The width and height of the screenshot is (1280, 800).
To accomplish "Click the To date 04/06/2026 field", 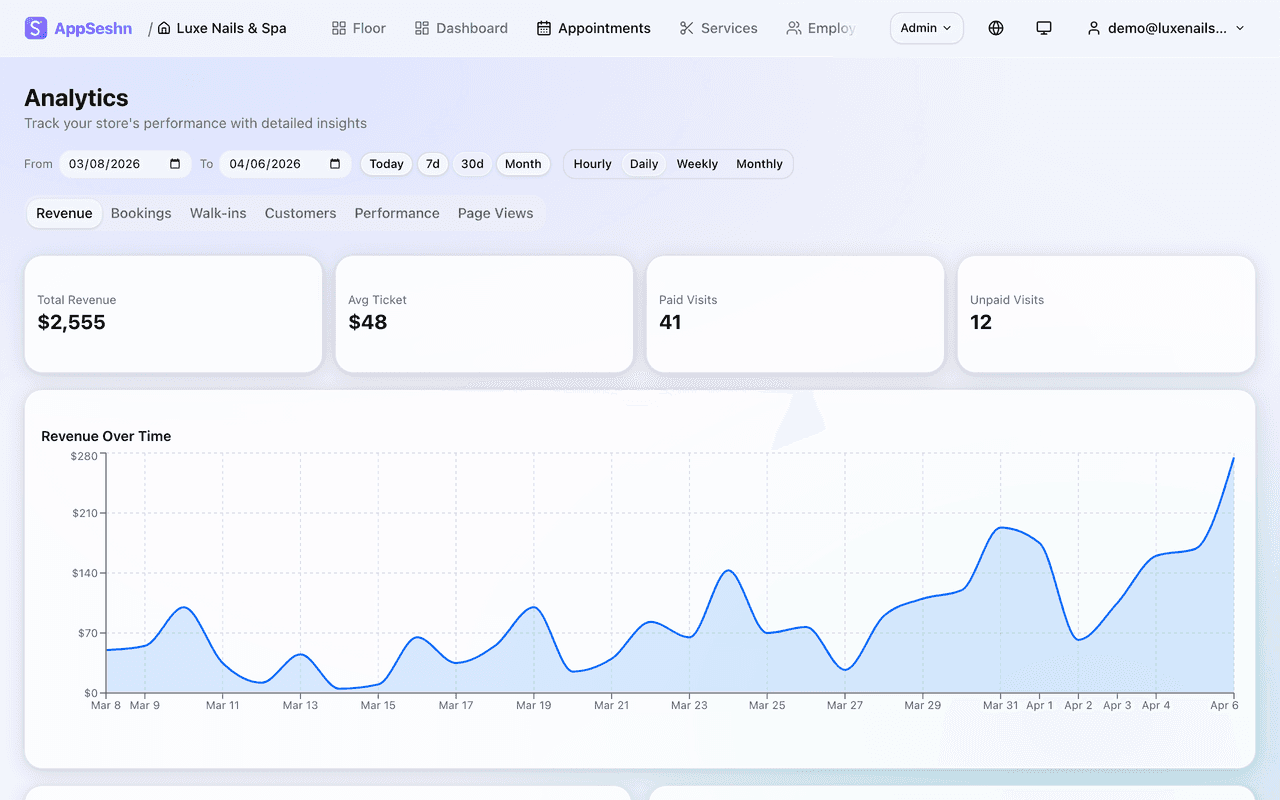I will click(x=285, y=164).
